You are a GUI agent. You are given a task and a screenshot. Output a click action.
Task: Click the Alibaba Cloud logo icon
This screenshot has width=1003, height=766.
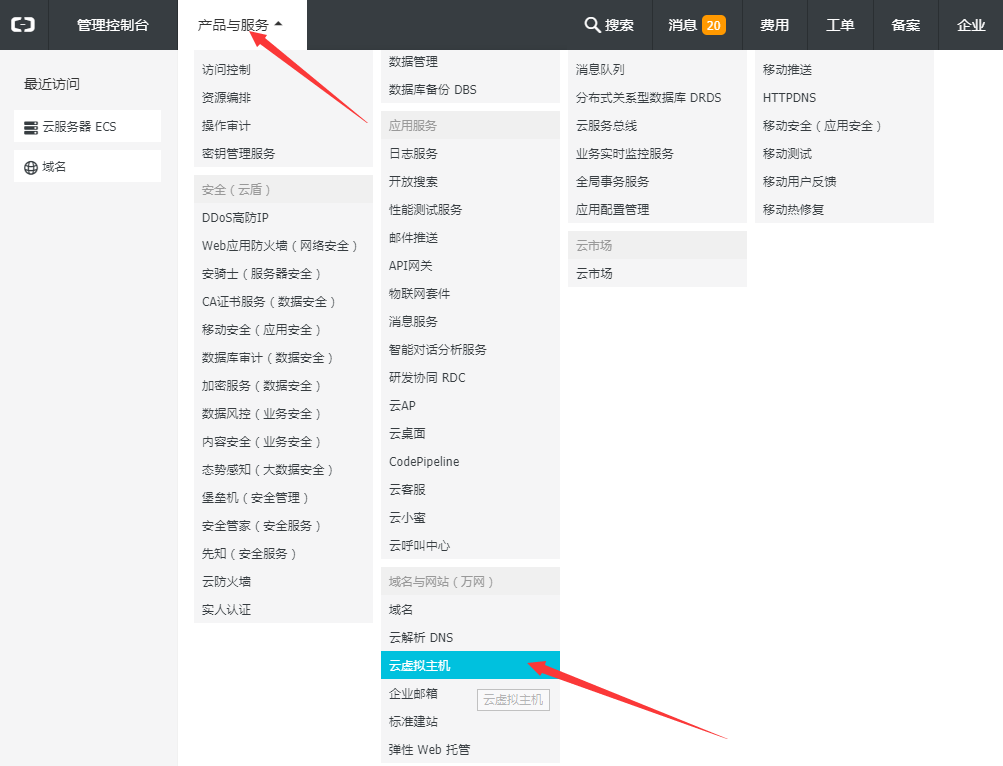(x=23, y=25)
